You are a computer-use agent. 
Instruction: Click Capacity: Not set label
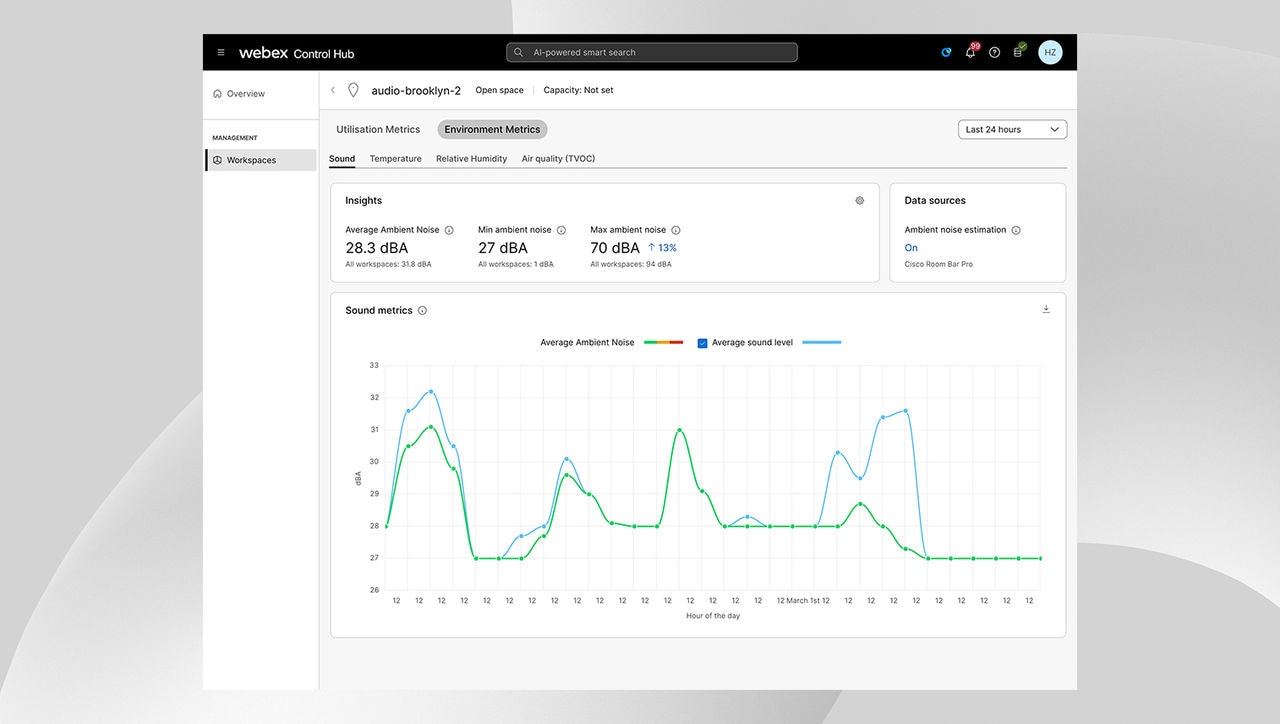(x=578, y=90)
